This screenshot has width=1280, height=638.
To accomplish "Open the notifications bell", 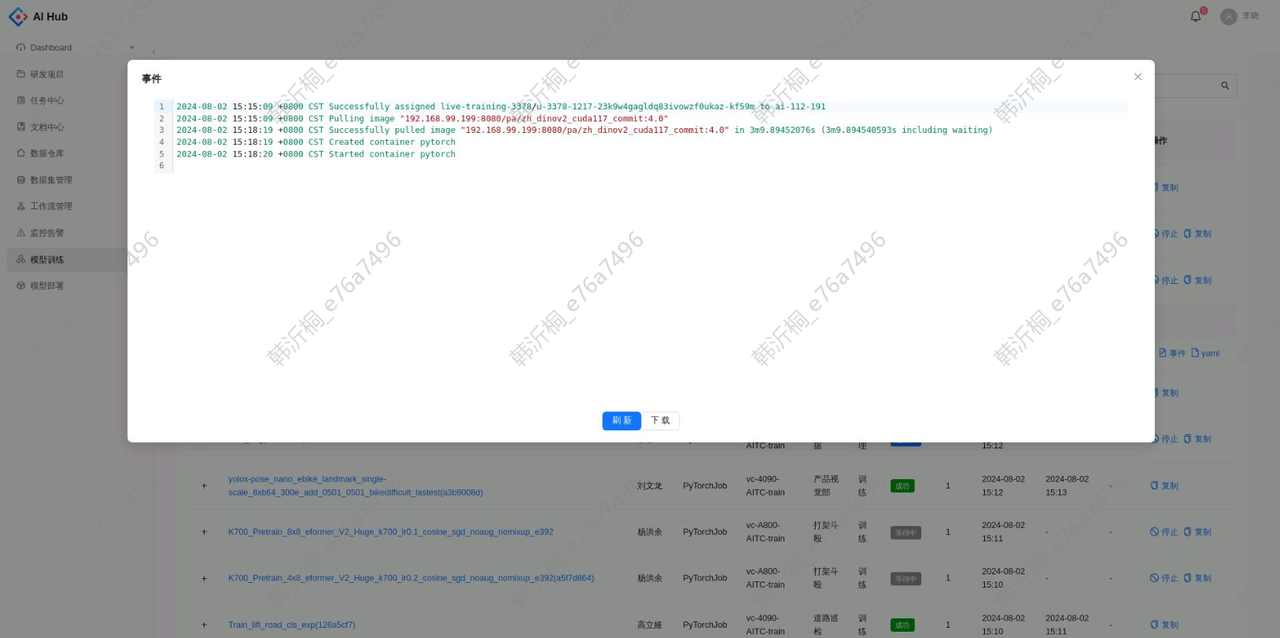I will tap(1195, 16).
